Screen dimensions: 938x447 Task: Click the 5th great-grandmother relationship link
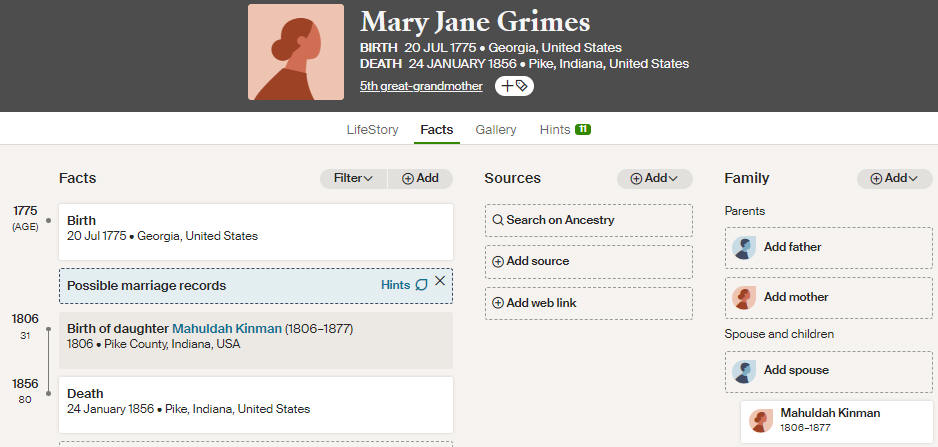pyautogui.click(x=421, y=86)
